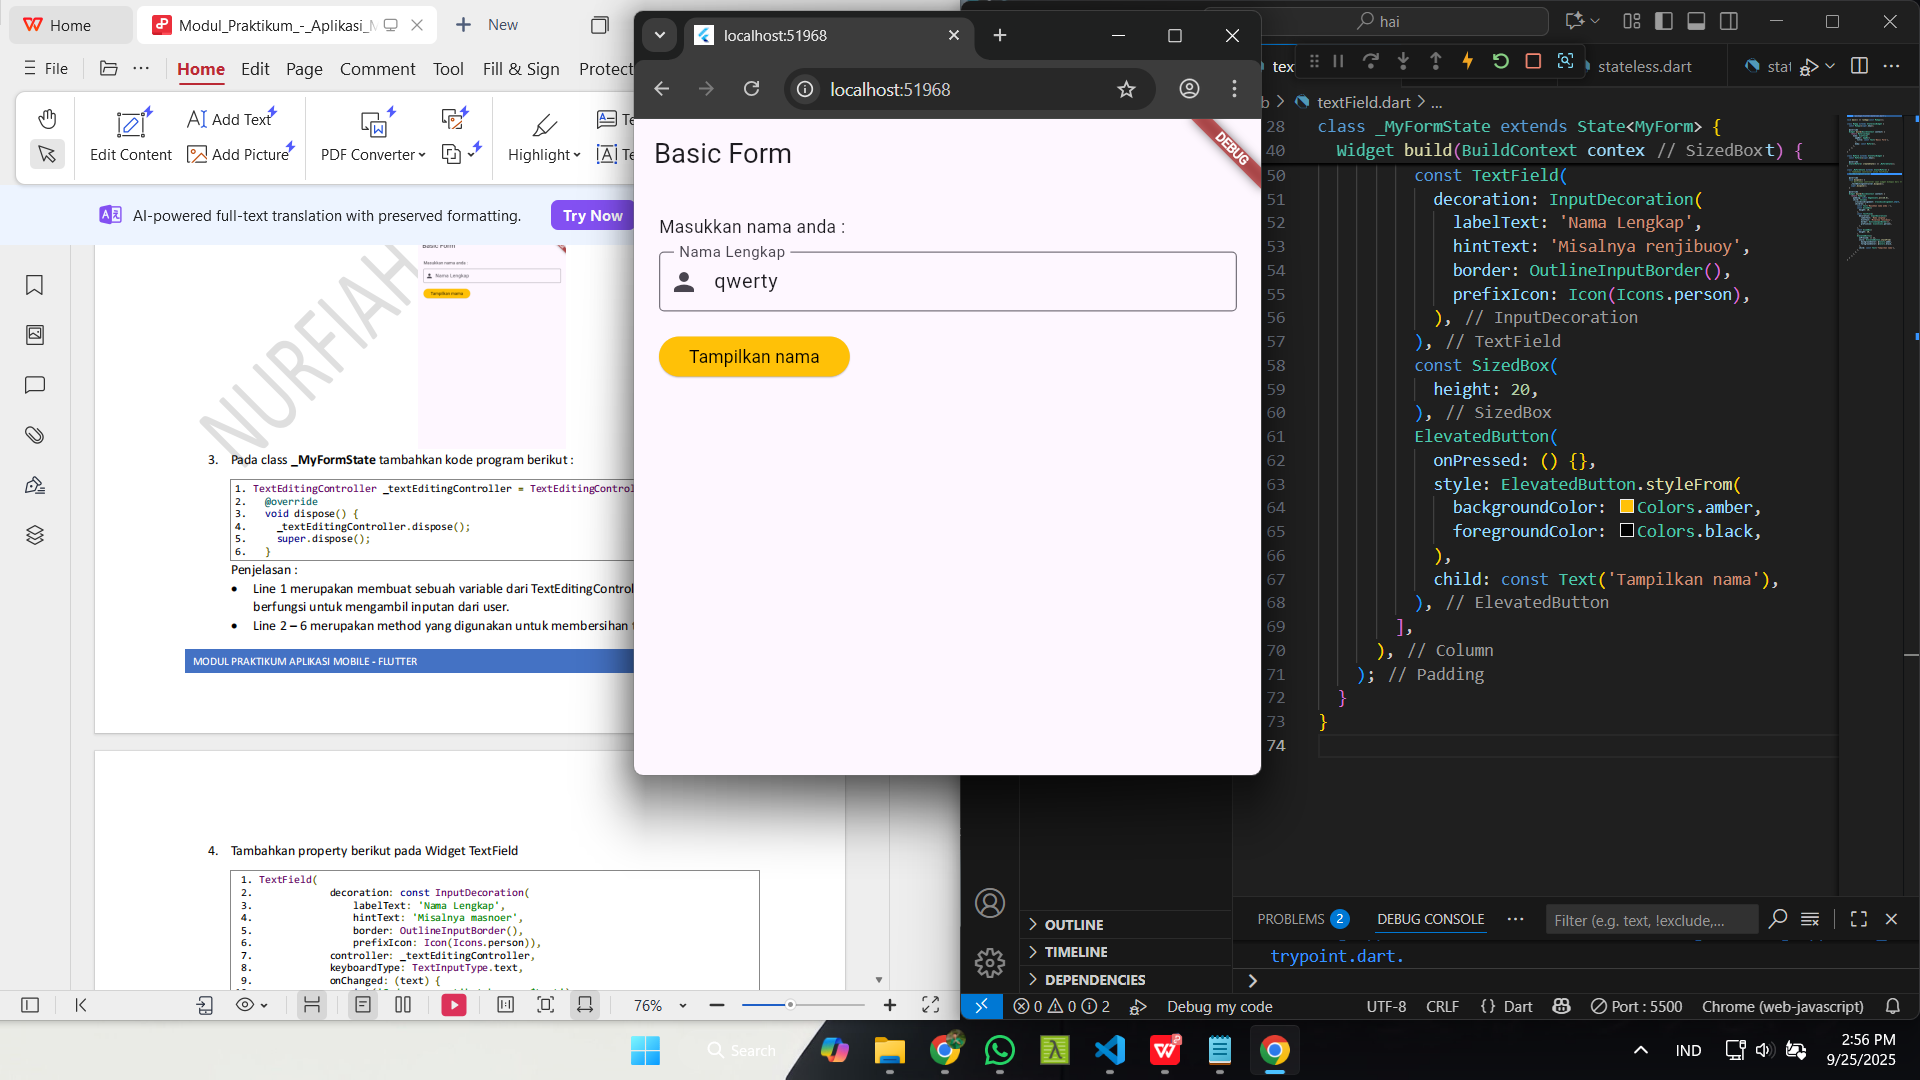Toggle the VS Code panel layout icon
1920x1080 pixels.
1696,21
